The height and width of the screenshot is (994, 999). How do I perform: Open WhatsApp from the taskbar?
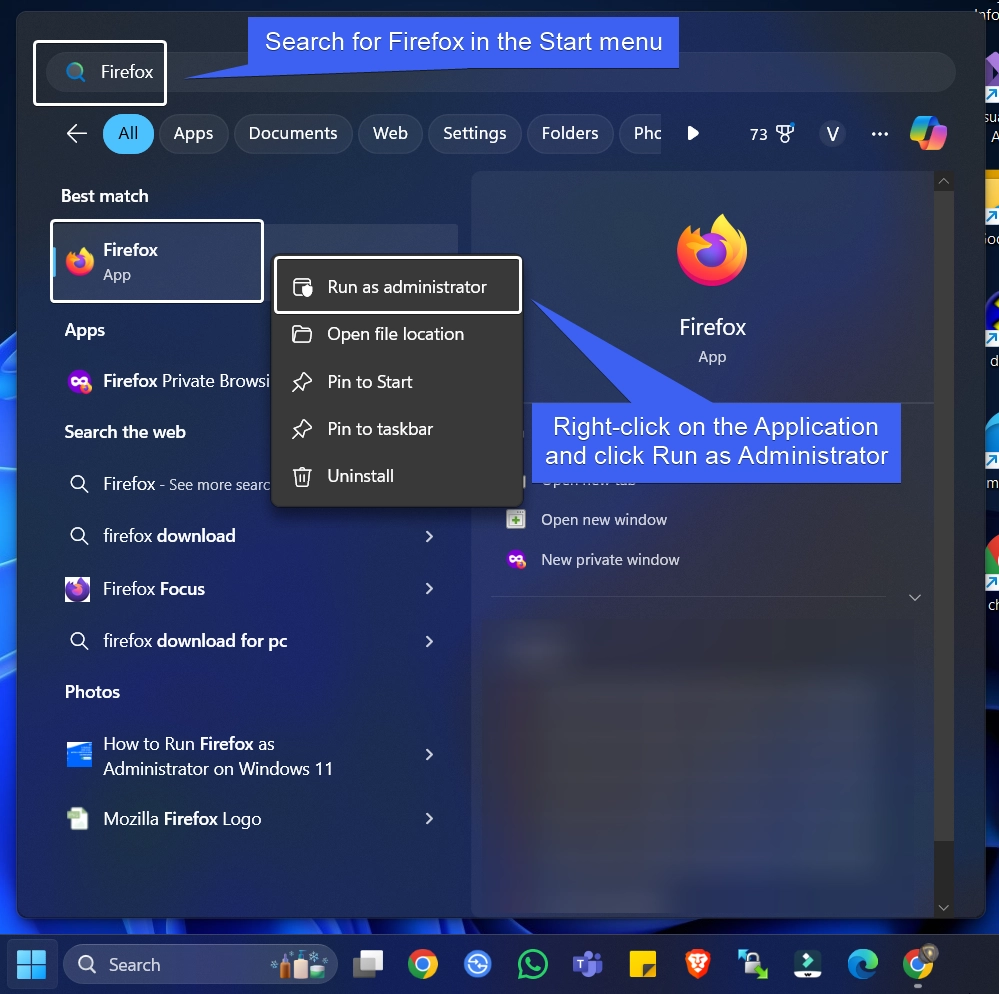533,964
